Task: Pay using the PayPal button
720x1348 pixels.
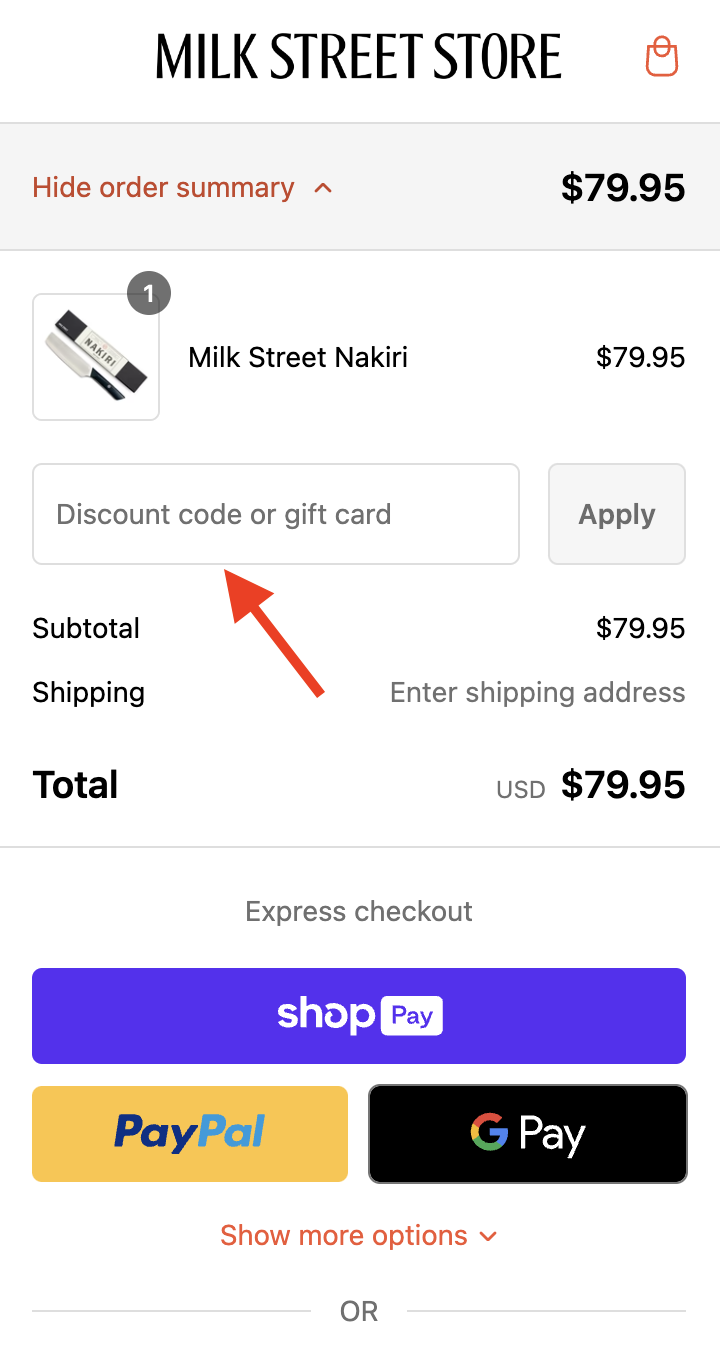Action: pos(190,1134)
